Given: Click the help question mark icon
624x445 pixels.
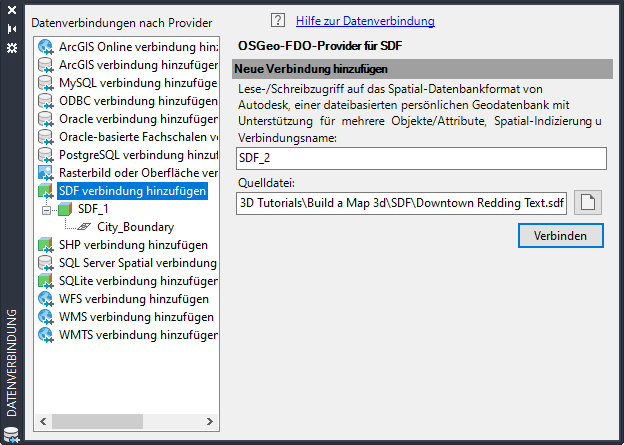Looking at the screenshot, I should pyautogui.click(x=278, y=20).
